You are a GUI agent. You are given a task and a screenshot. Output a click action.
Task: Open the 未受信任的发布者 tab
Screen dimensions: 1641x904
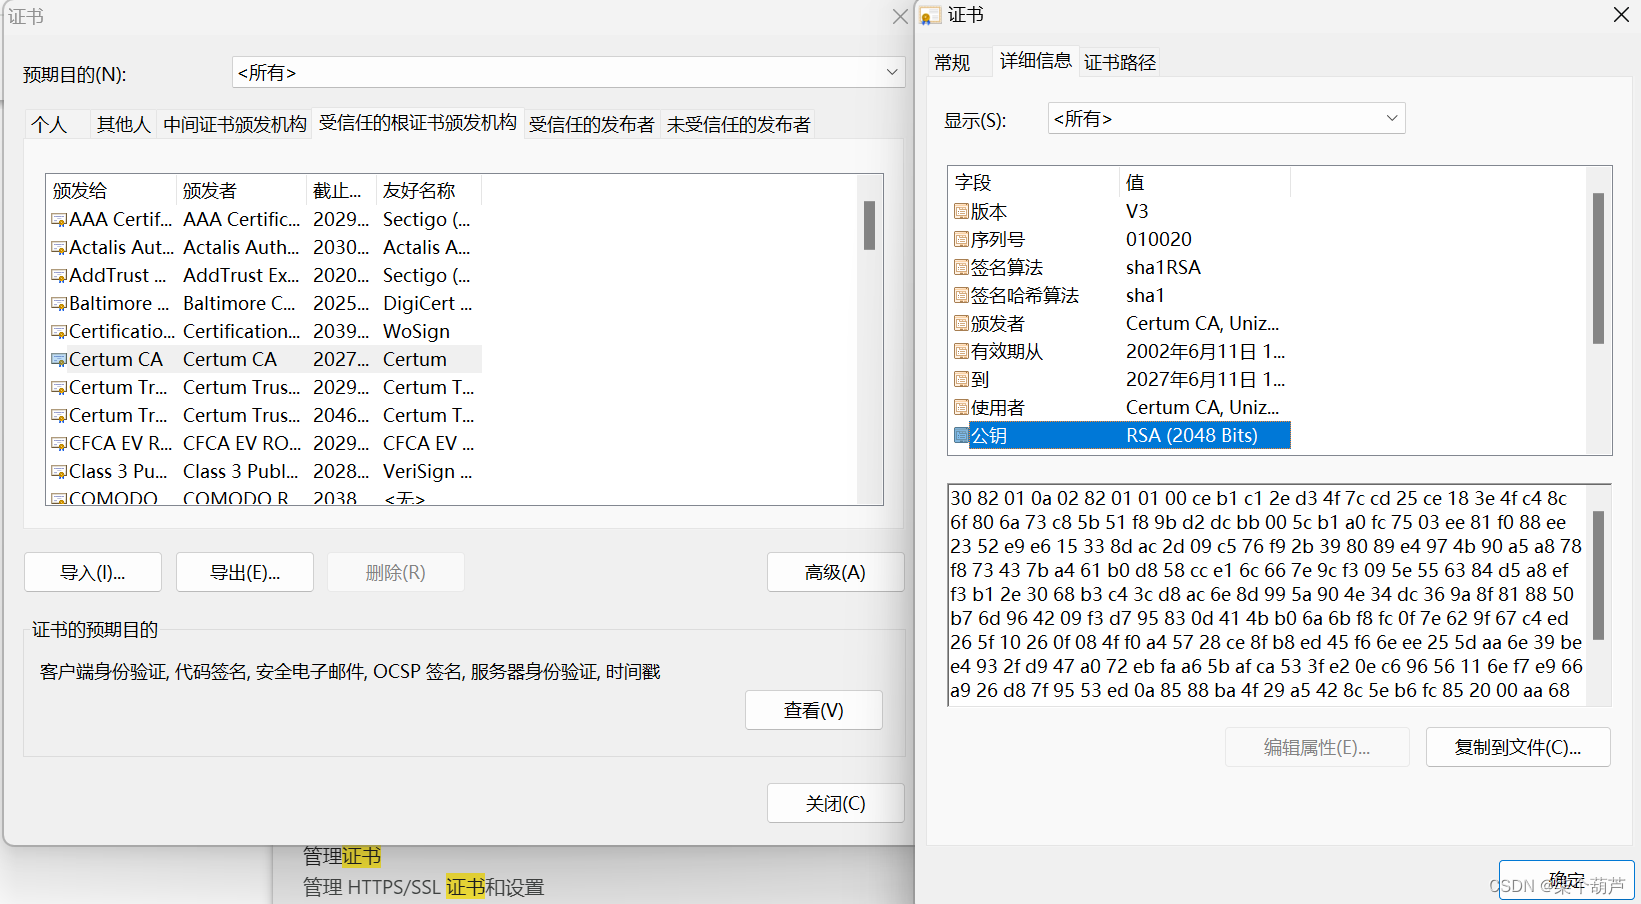pyautogui.click(x=738, y=124)
